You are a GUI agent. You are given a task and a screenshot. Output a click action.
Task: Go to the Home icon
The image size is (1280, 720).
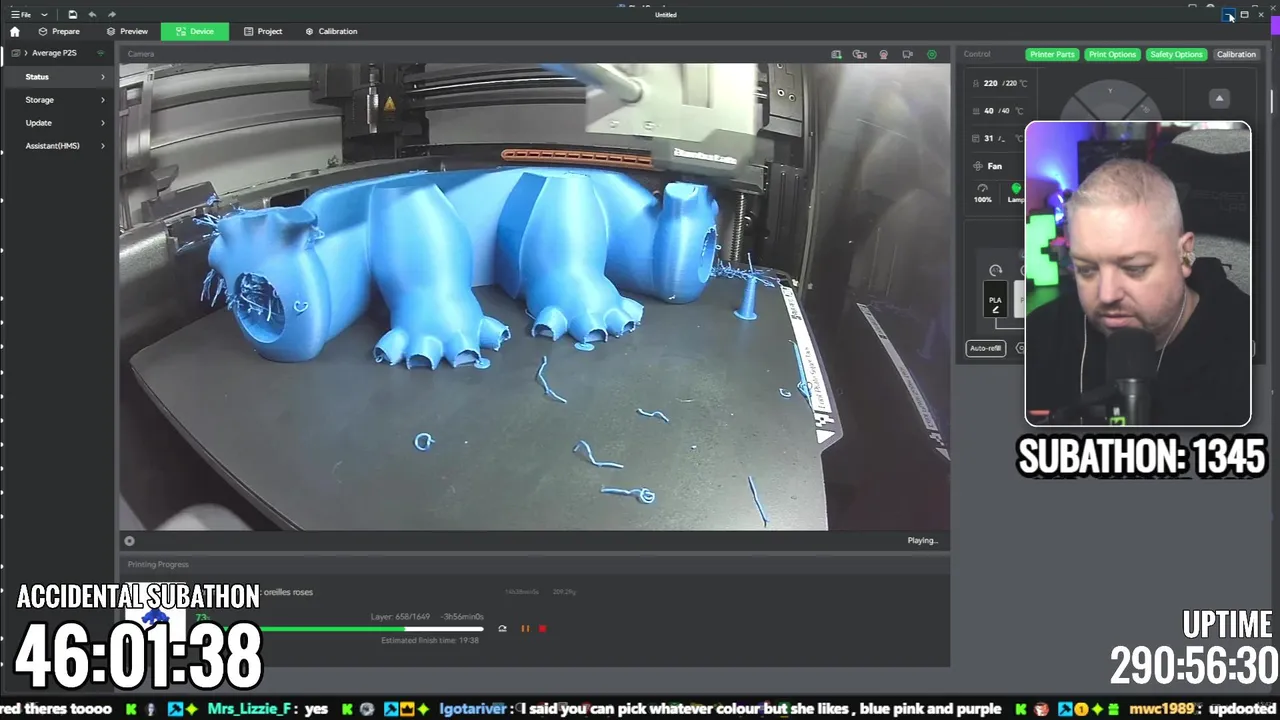pos(14,31)
